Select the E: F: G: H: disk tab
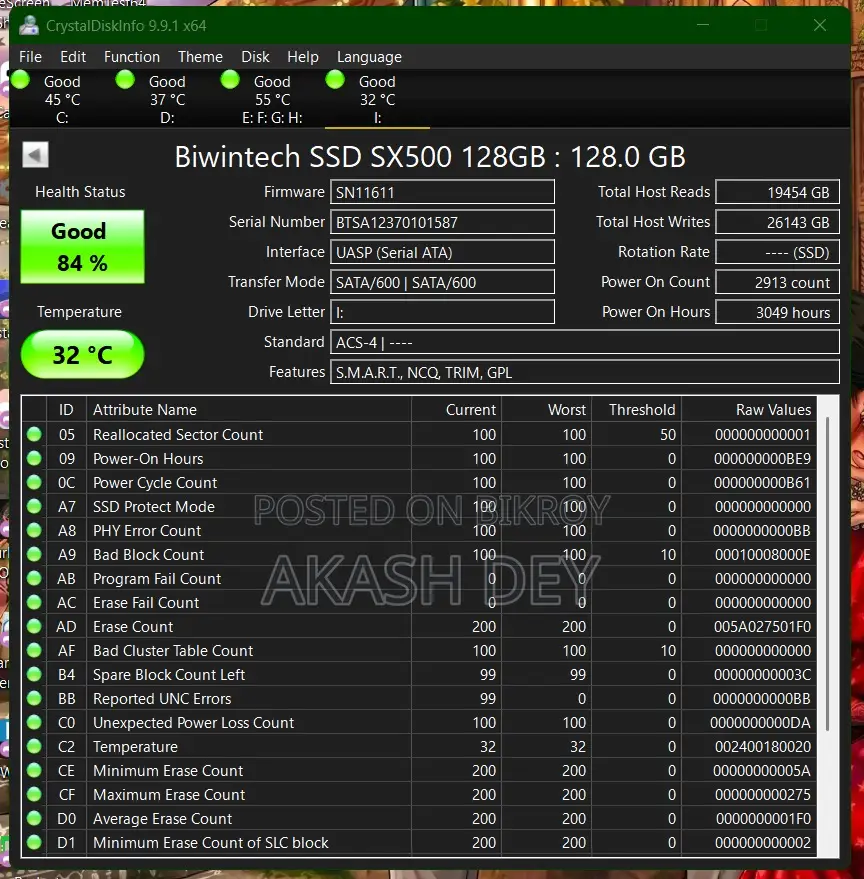The image size is (864, 879). click(x=272, y=99)
